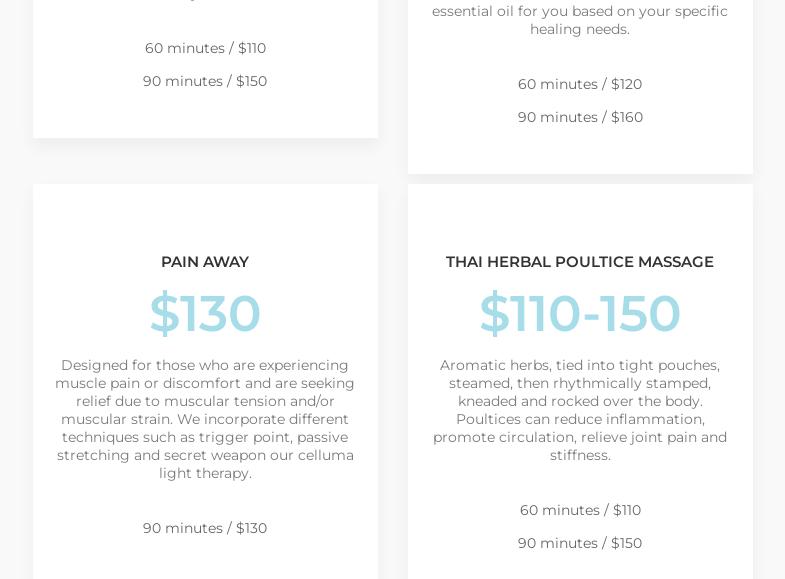
Task: Select the large $110-150 price
Action: point(580,313)
